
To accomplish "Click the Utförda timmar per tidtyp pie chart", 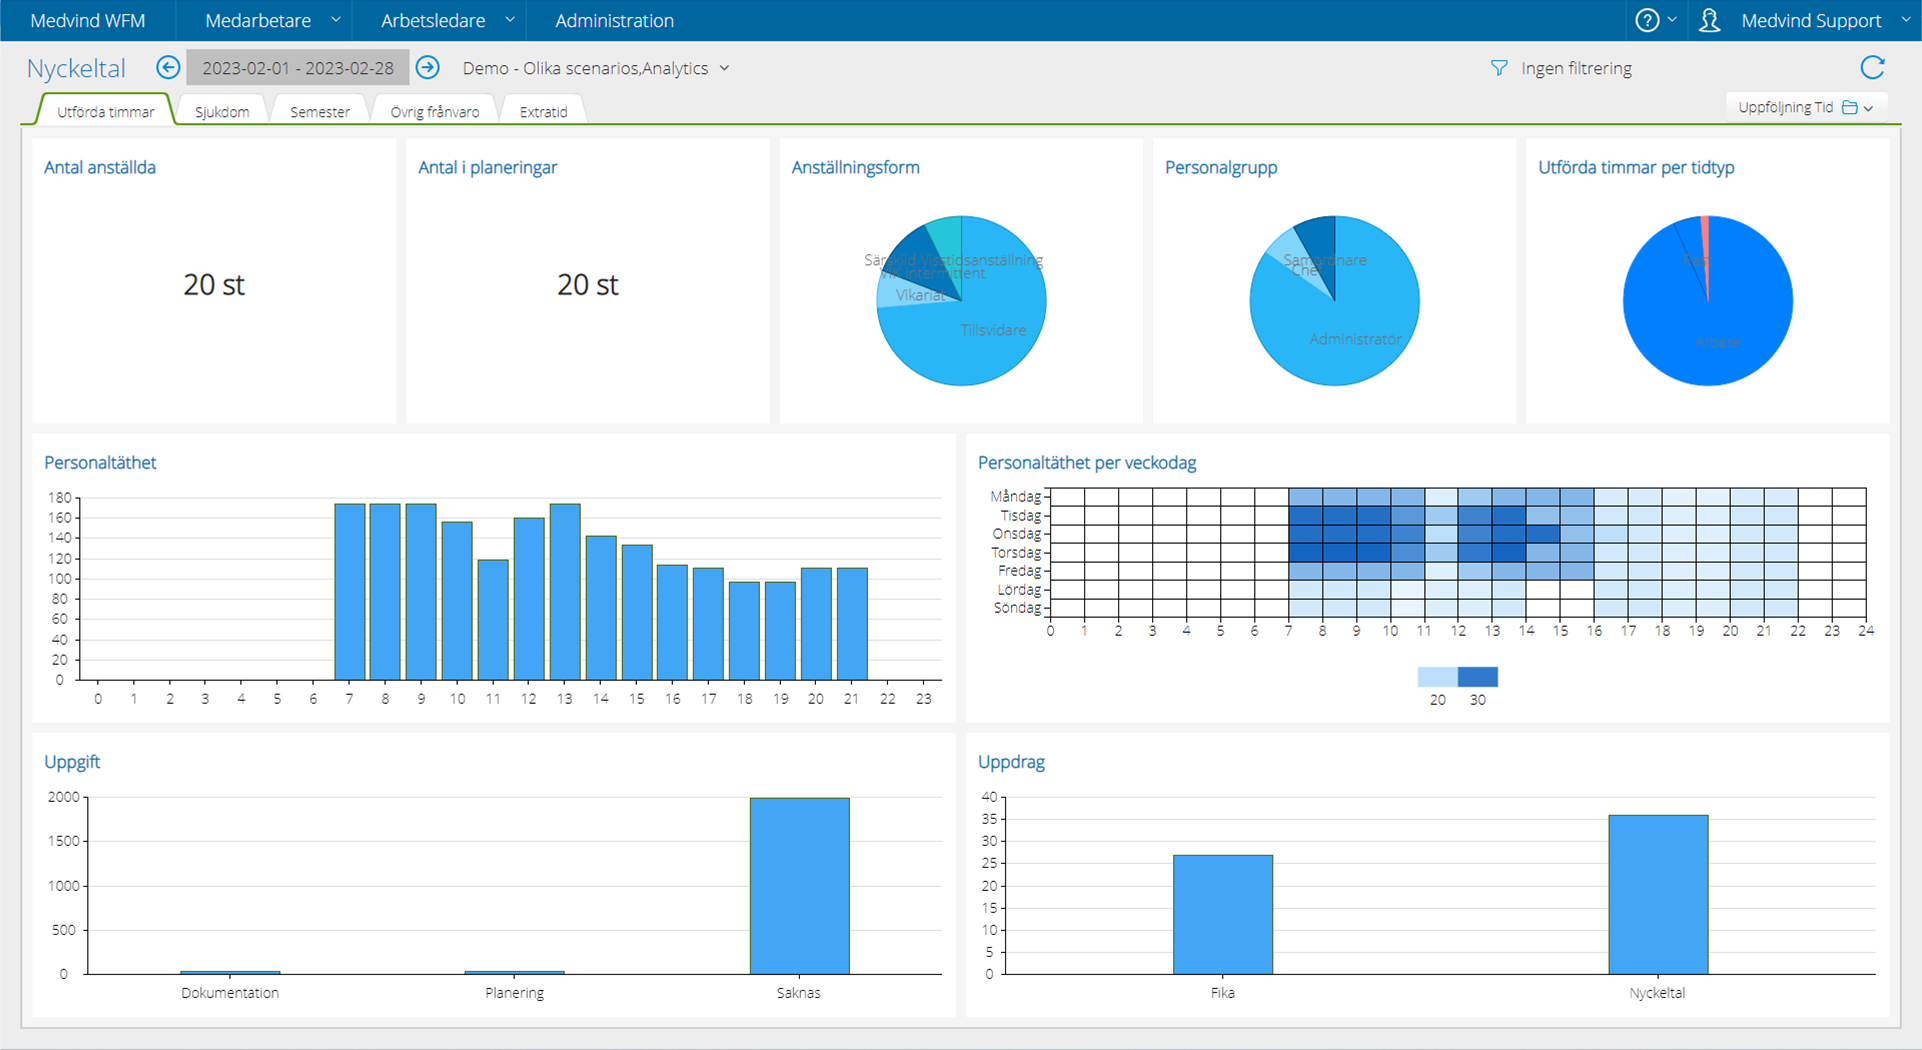I will pos(1708,300).
